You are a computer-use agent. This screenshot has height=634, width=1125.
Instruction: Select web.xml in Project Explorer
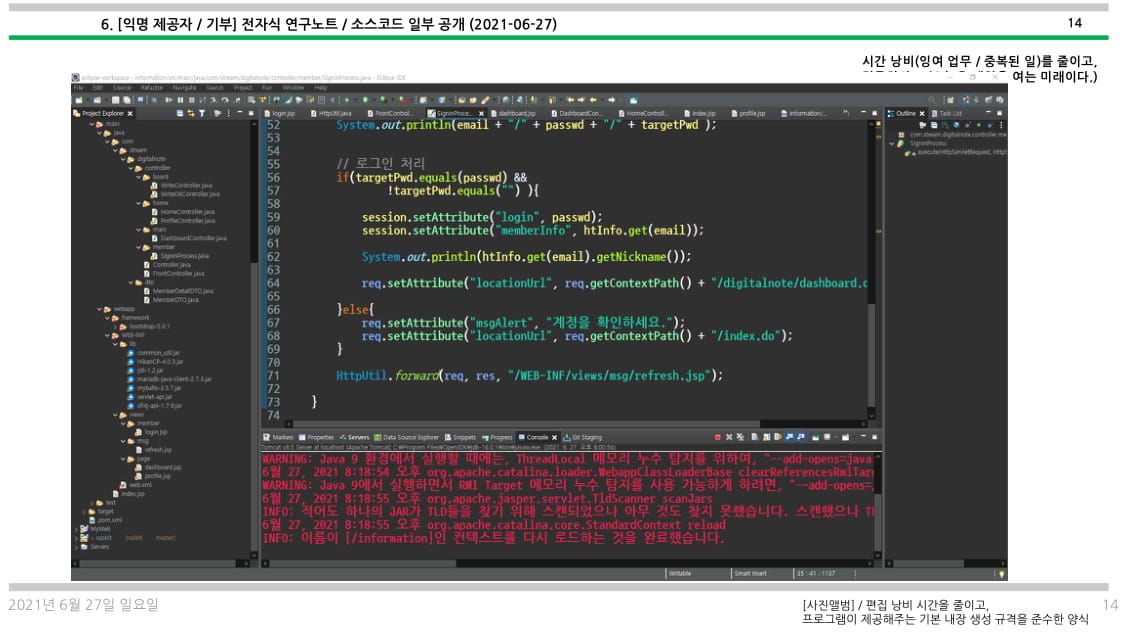click(x=136, y=485)
